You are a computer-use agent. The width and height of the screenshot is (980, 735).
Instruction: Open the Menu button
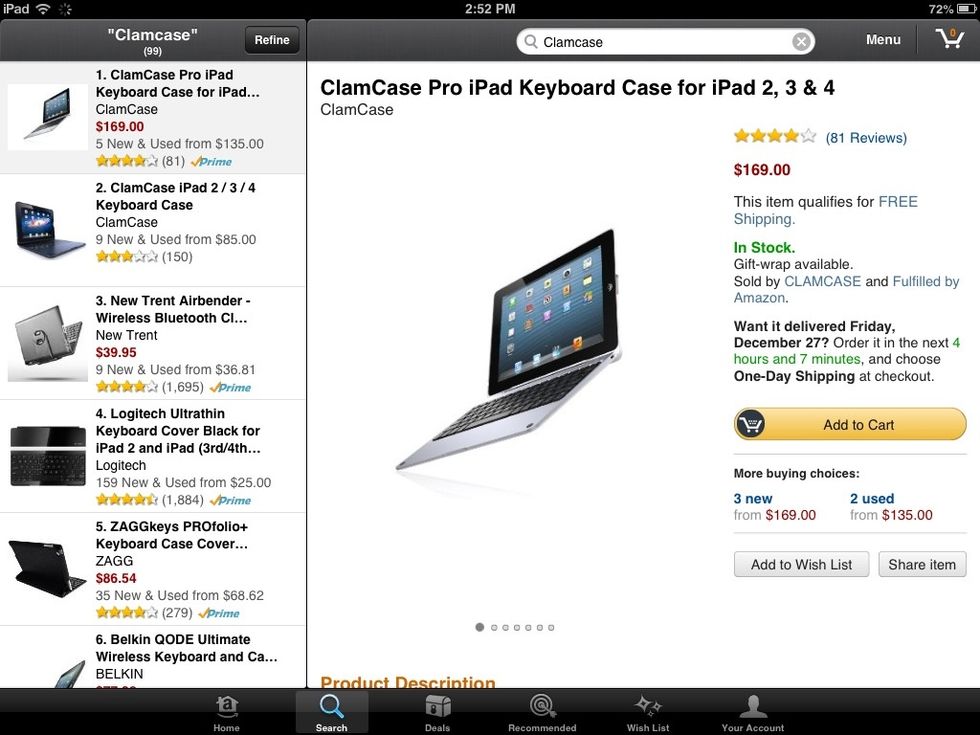click(x=883, y=39)
